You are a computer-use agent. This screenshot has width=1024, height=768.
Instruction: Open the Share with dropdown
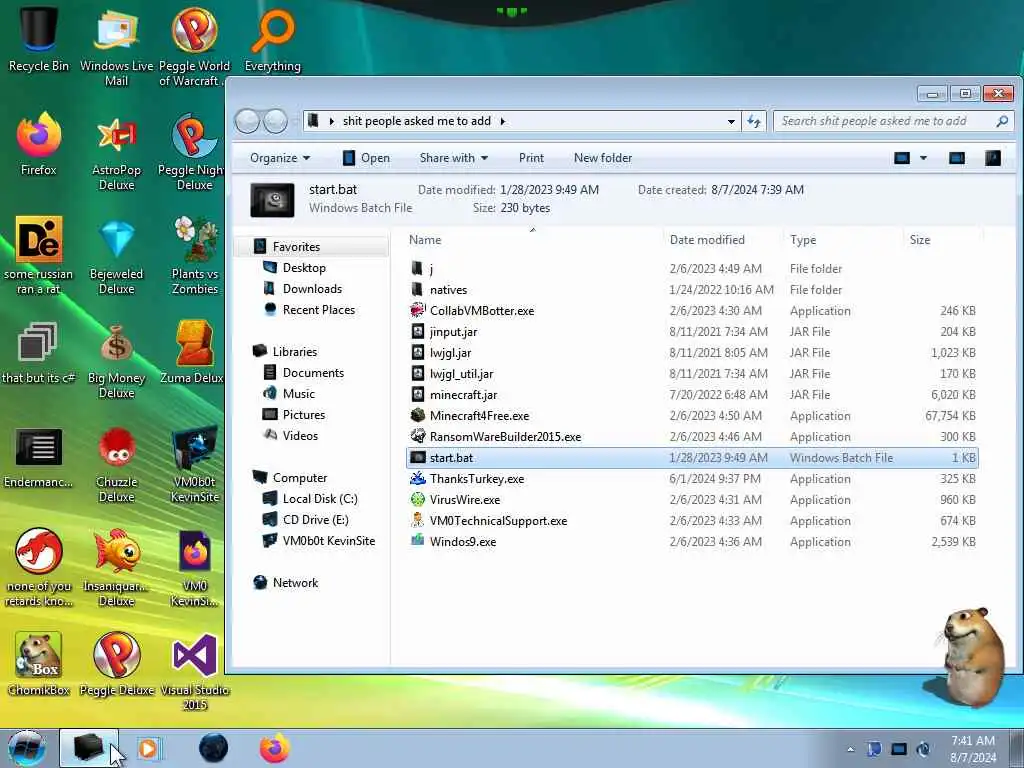[x=454, y=158]
